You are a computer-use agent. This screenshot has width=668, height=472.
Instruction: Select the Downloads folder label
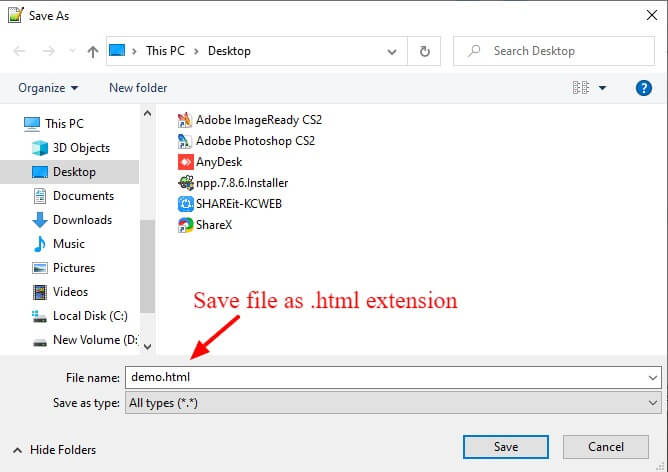83,220
